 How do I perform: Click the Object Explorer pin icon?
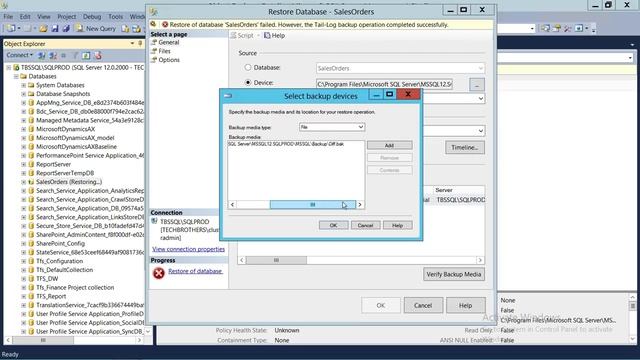(x=140, y=43)
